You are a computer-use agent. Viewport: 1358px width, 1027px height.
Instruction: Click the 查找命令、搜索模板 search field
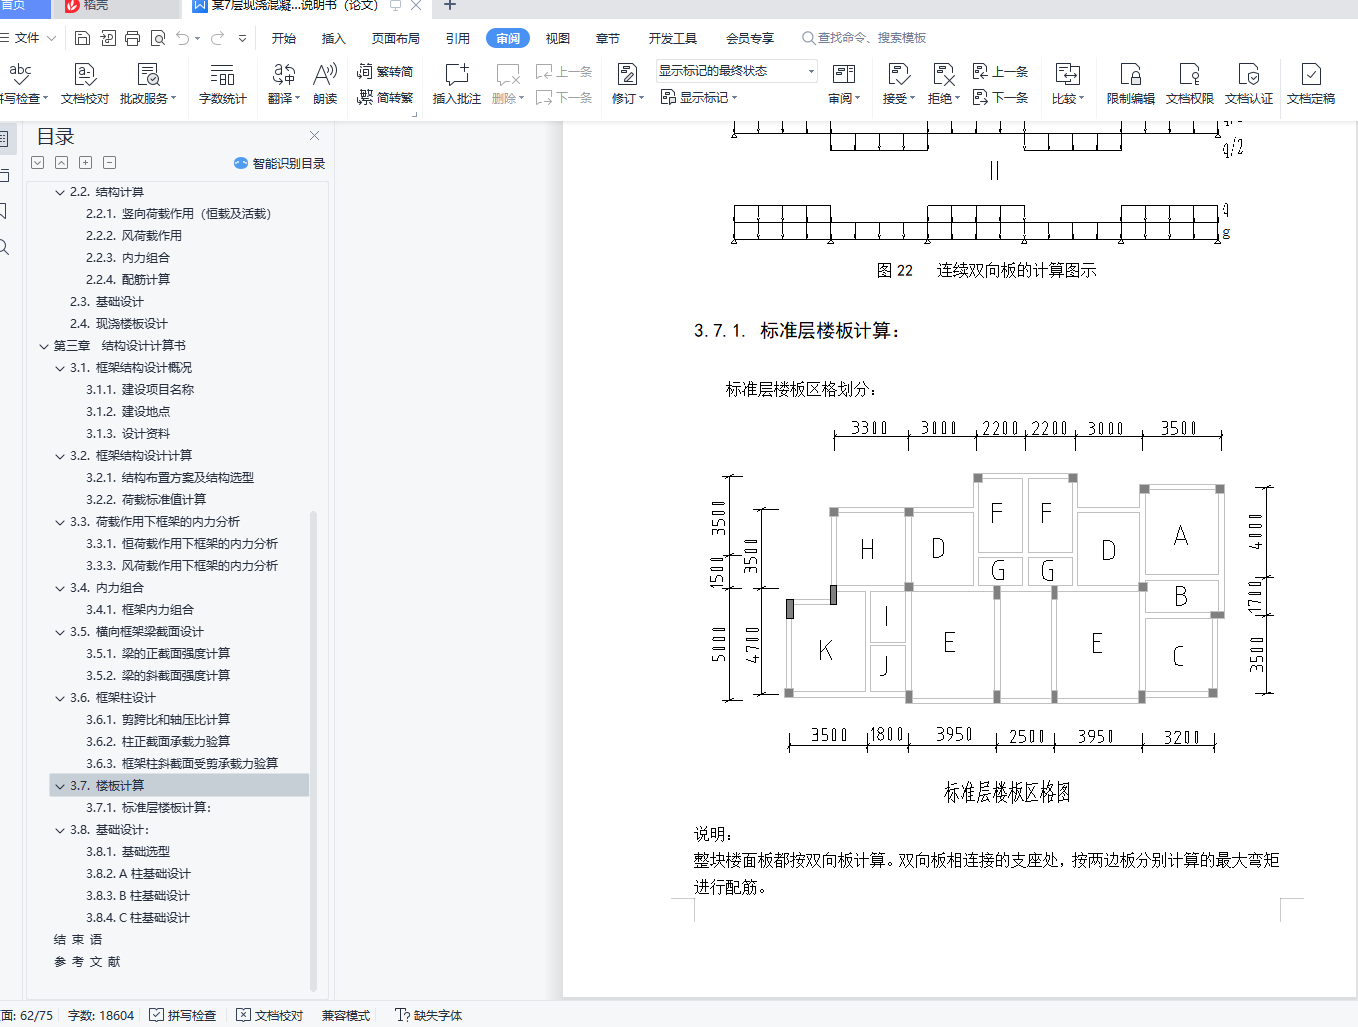coord(865,38)
